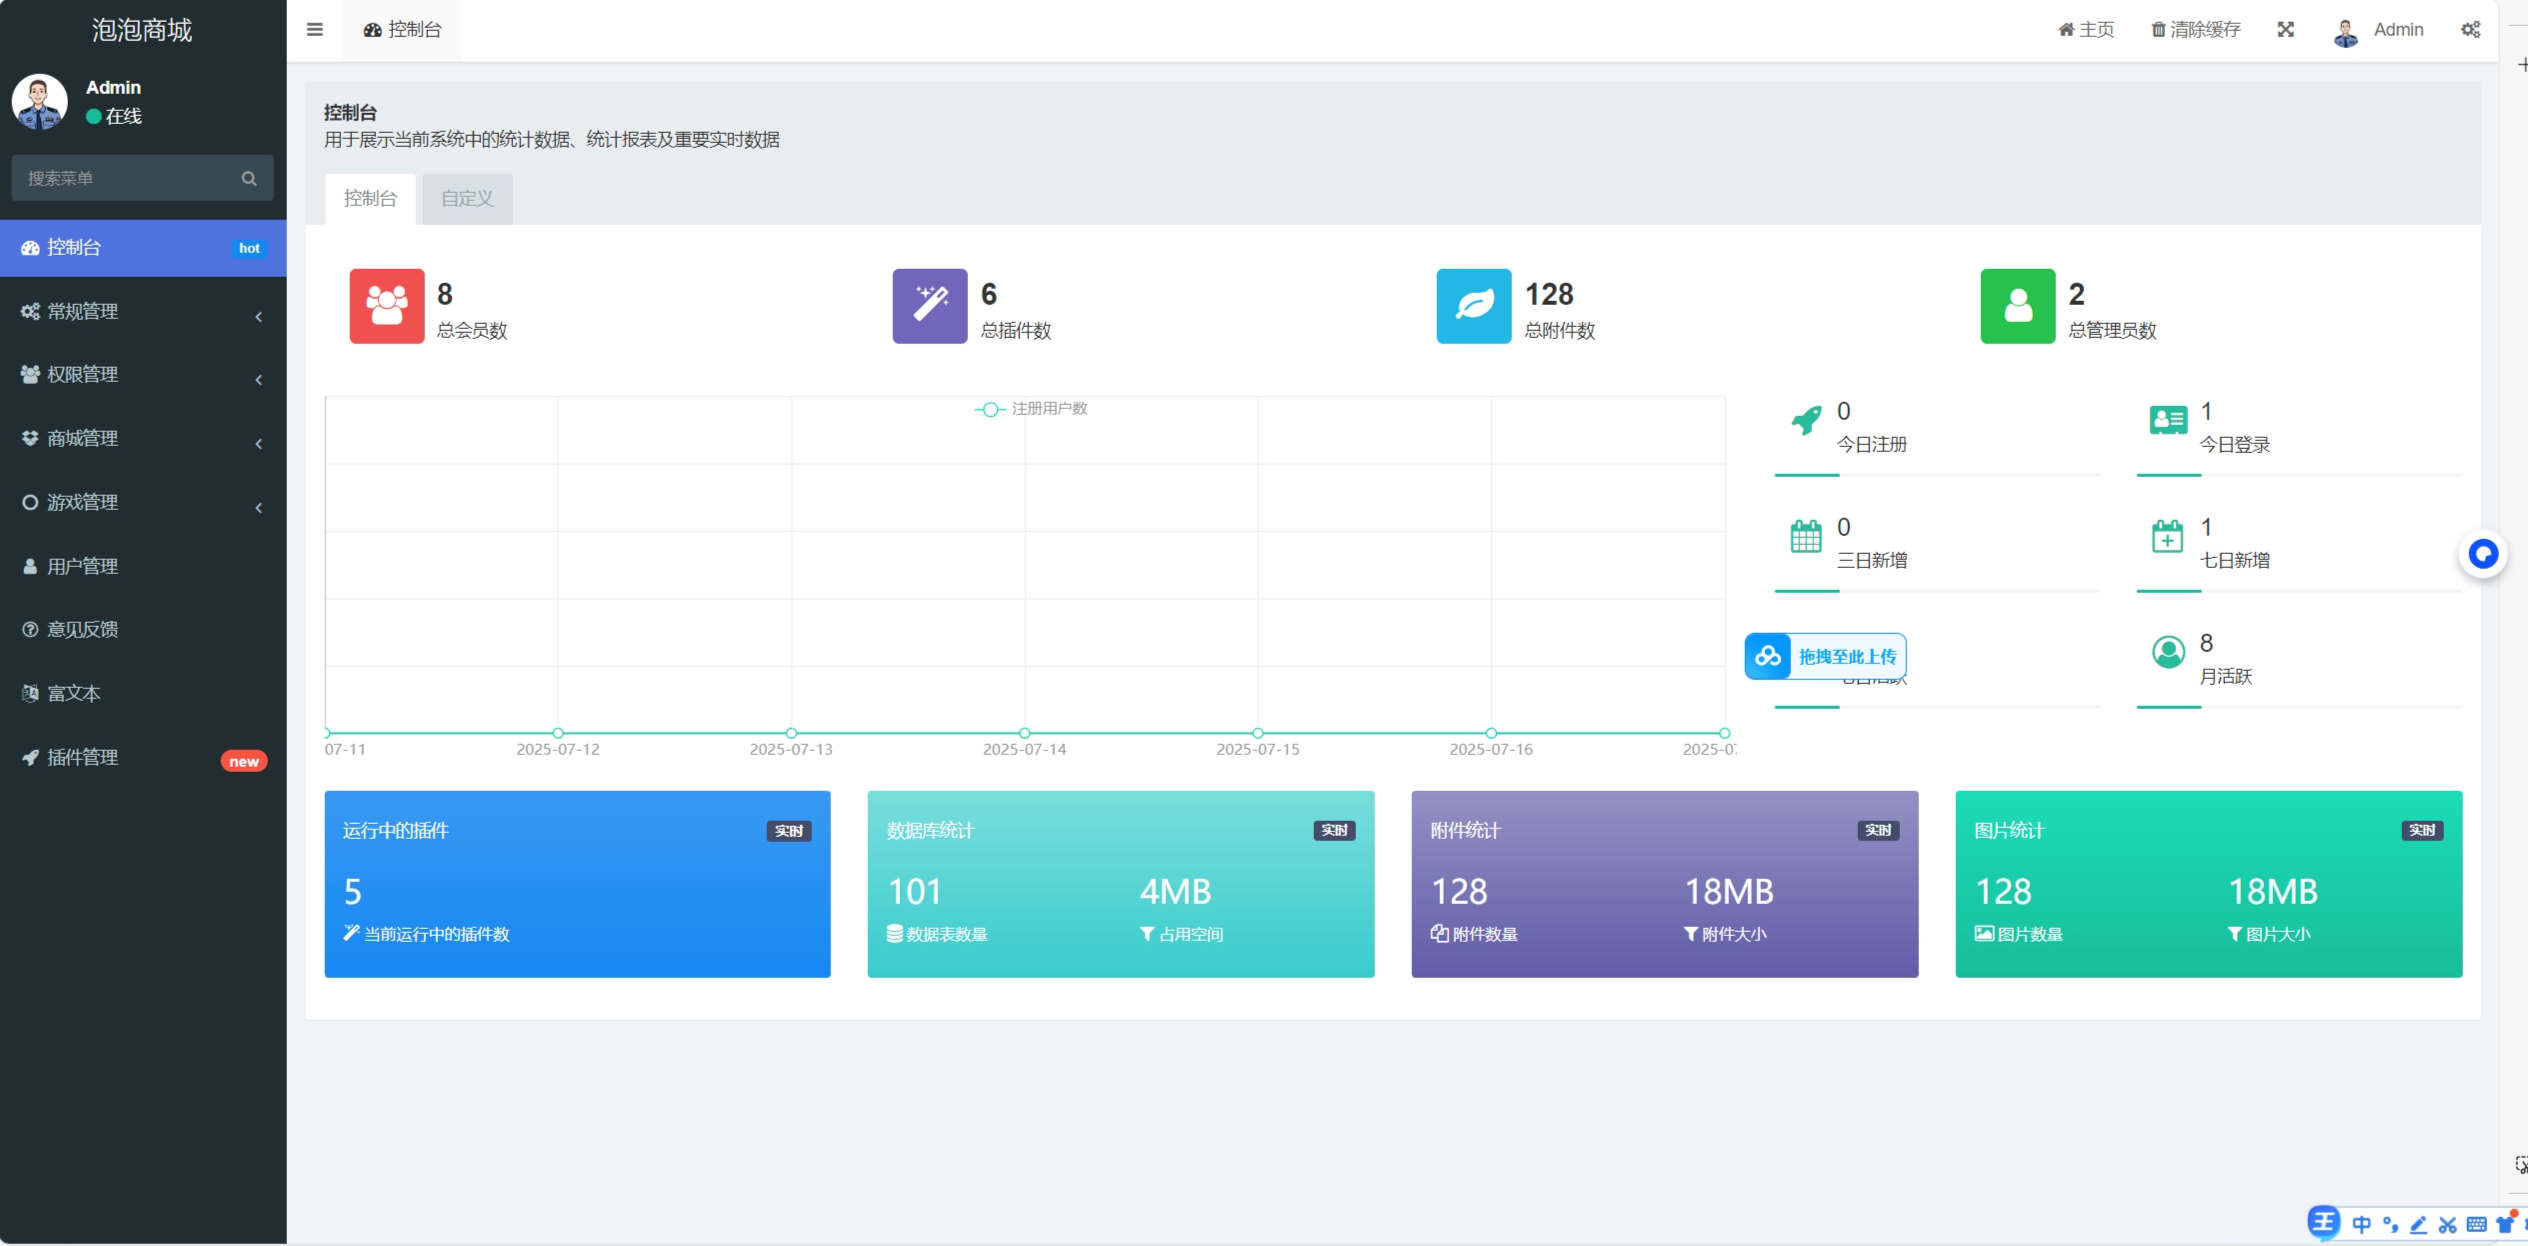Viewport: 2528px width, 1246px height.
Task: Click the 实时 badge on 数据库统计 card
Action: pos(1334,831)
